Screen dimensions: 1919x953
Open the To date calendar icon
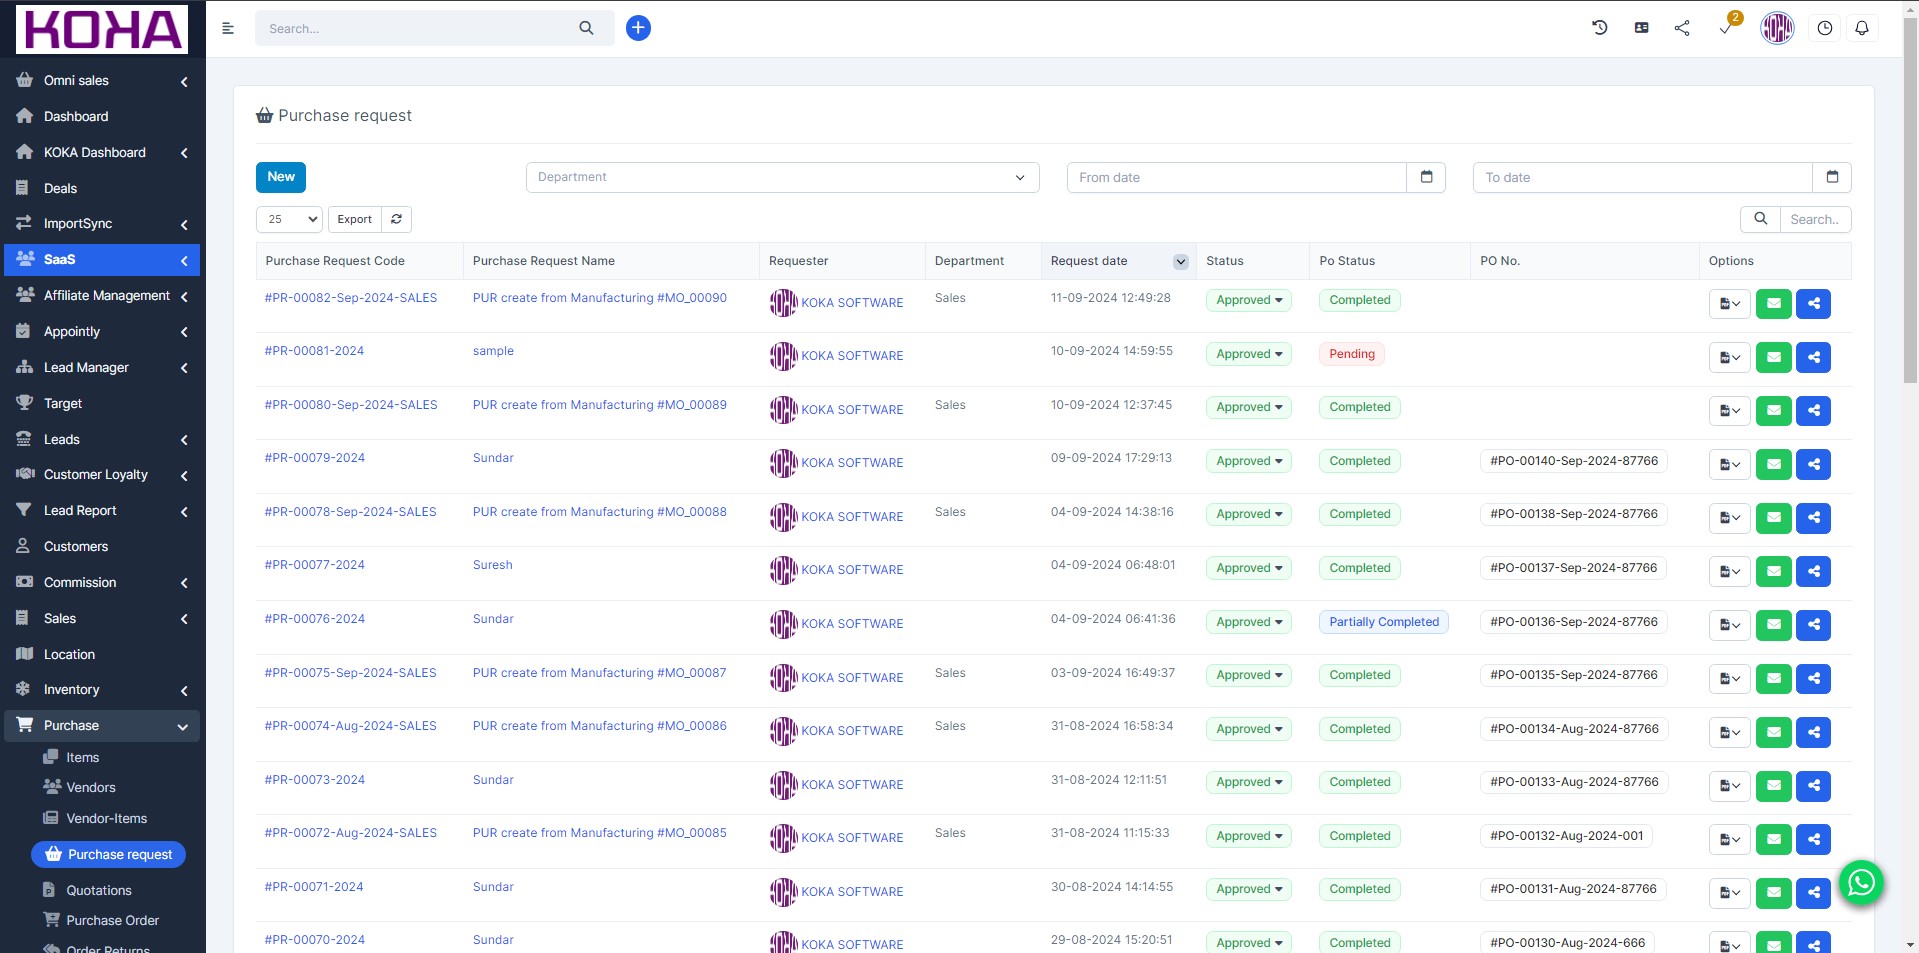coord(1832,177)
